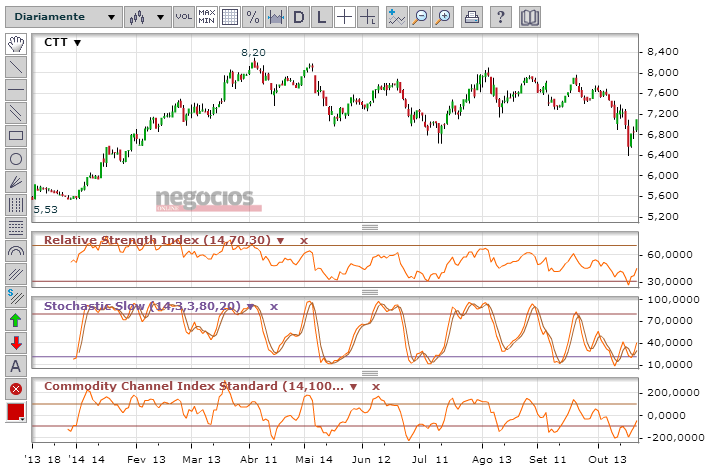Remove the Stochastic Slow panel
Viewport: 709px width, 470px height.
tap(274, 307)
